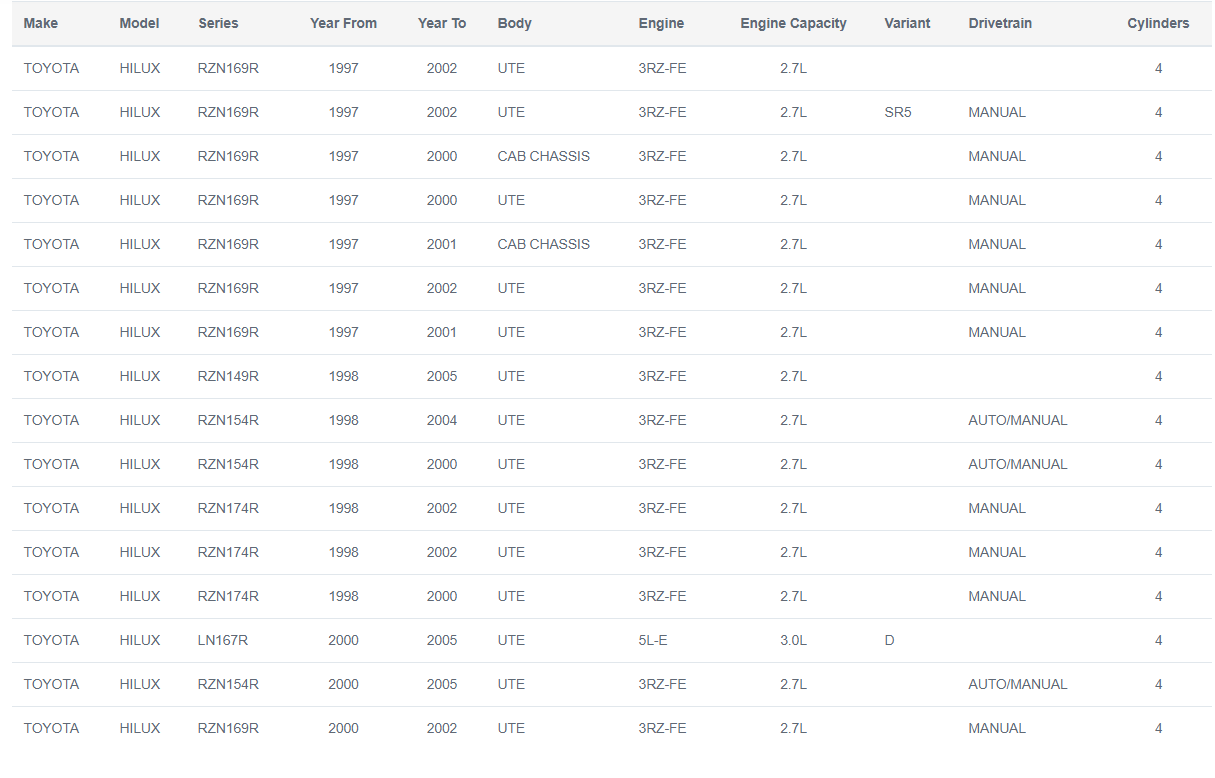Viewport: 1215px width, 778px height.
Task: Select 3RZ-FE engine in the RZN149R row
Action: pyautogui.click(x=662, y=376)
